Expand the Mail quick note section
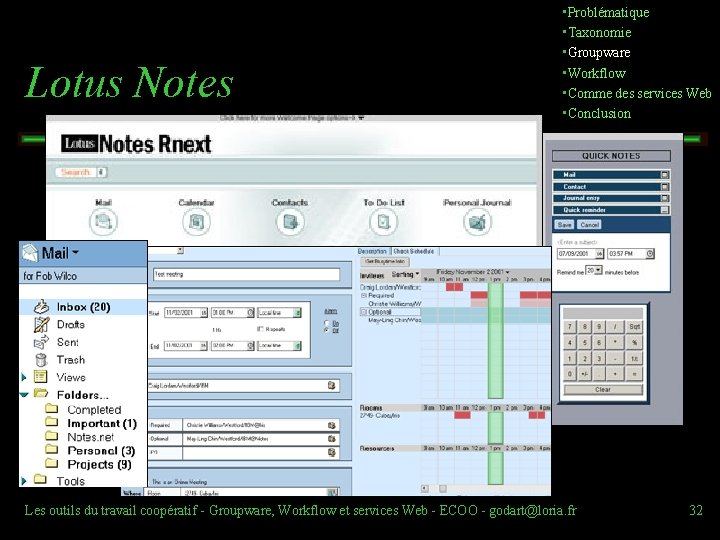 click(x=664, y=175)
